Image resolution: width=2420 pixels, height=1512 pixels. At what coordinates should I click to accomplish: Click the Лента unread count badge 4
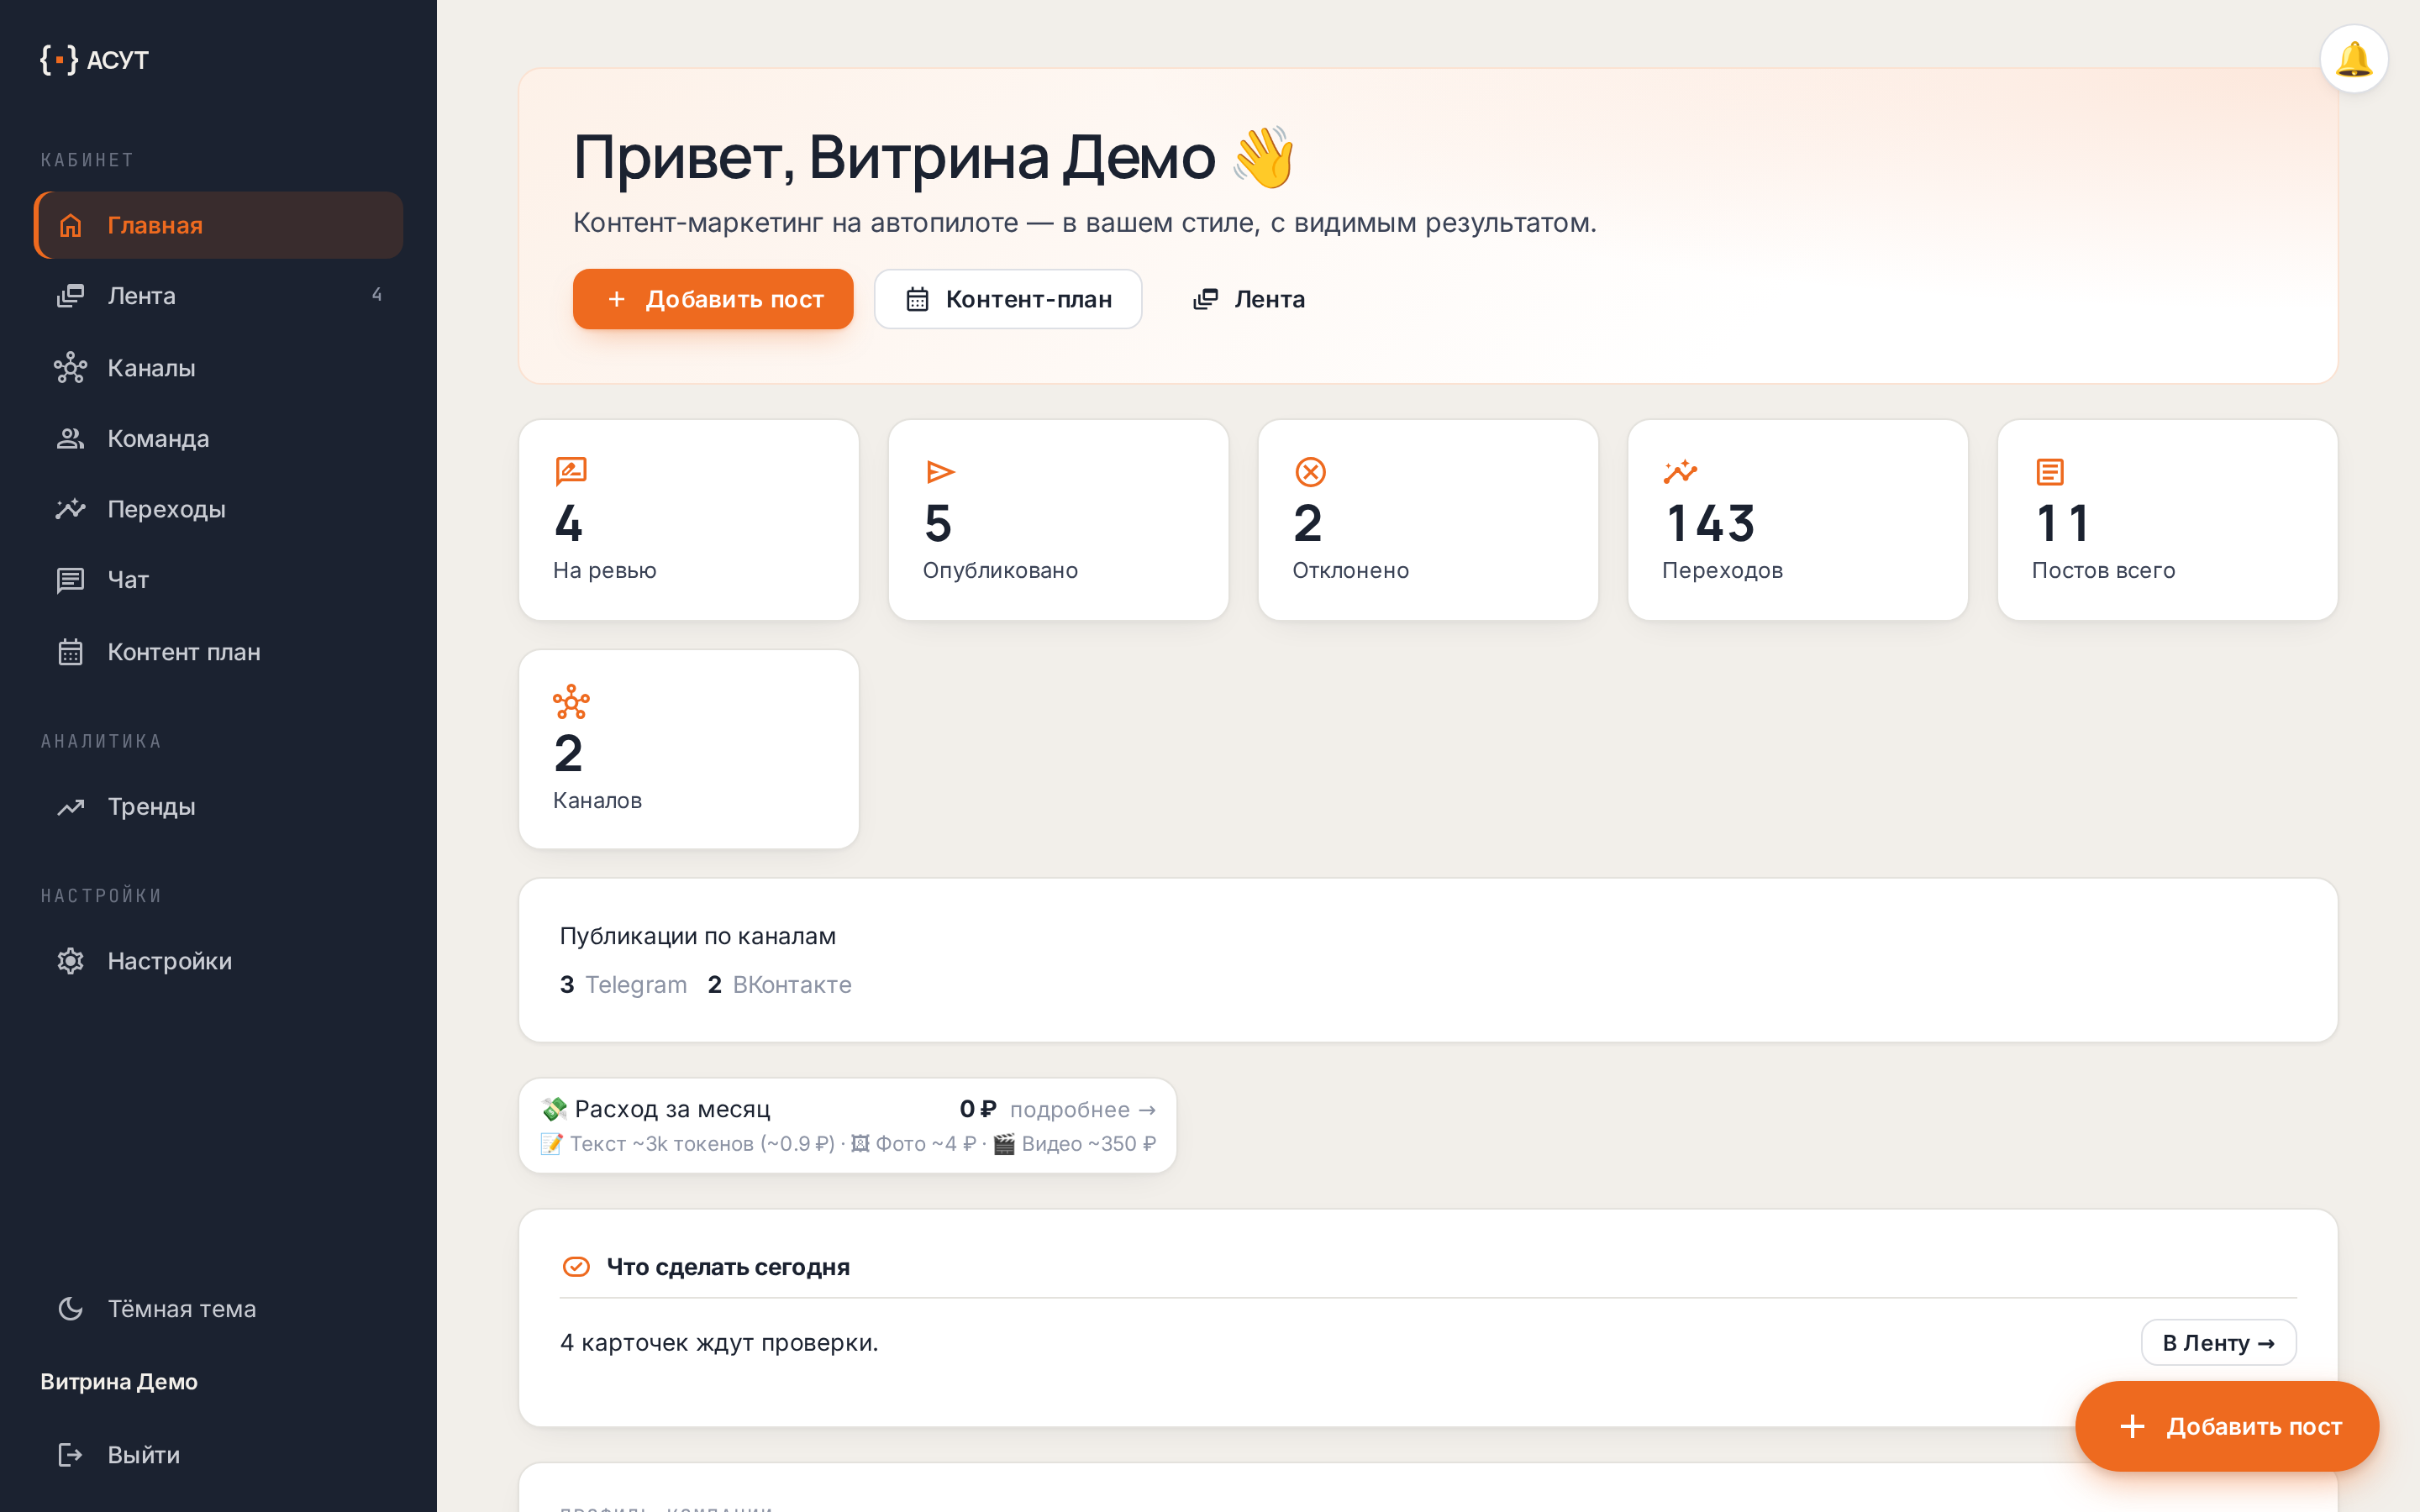377,295
